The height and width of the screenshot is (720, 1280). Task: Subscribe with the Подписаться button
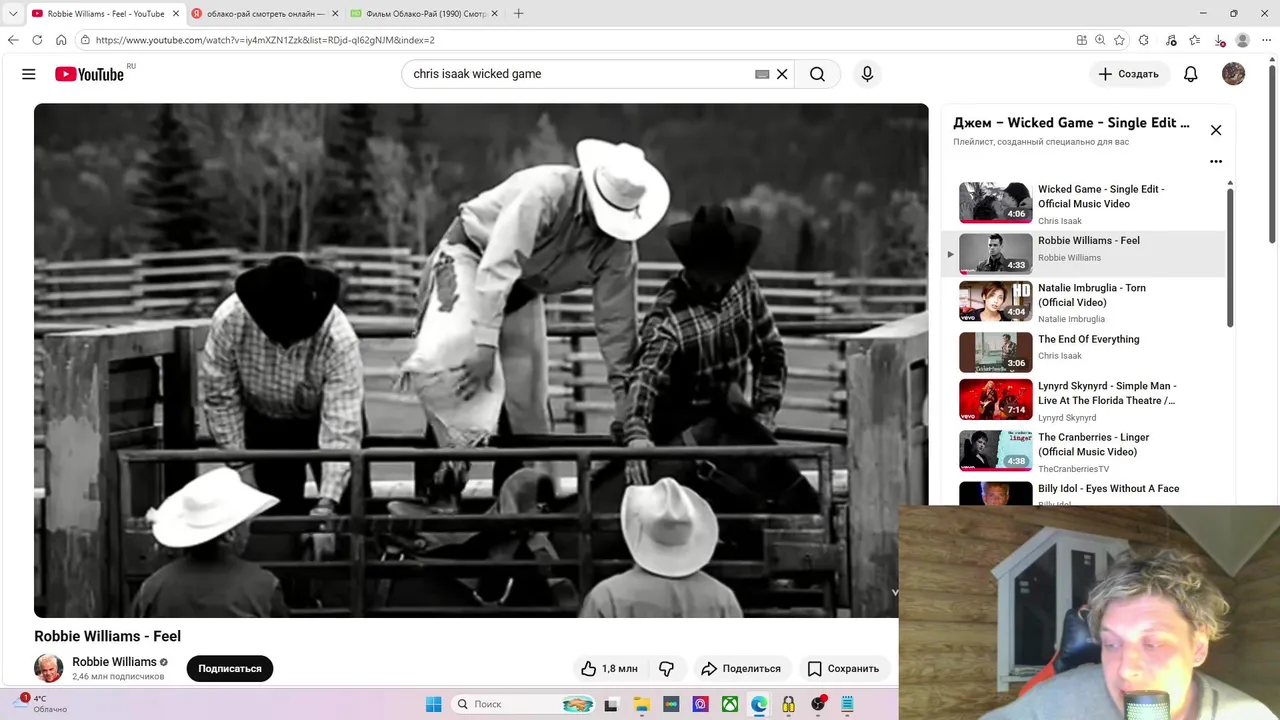coord(230,668)
